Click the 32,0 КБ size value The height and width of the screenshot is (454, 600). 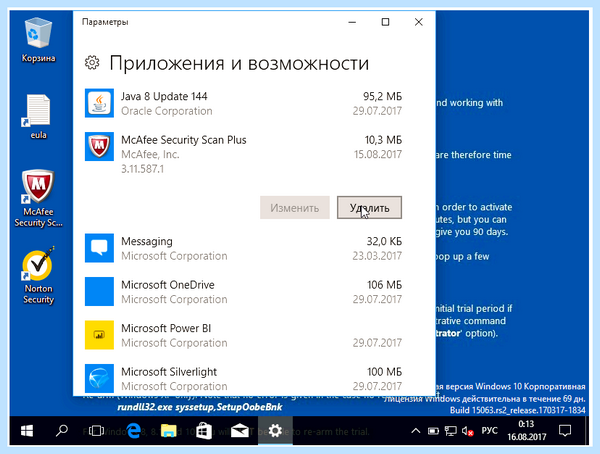click(x=384, y=242)
